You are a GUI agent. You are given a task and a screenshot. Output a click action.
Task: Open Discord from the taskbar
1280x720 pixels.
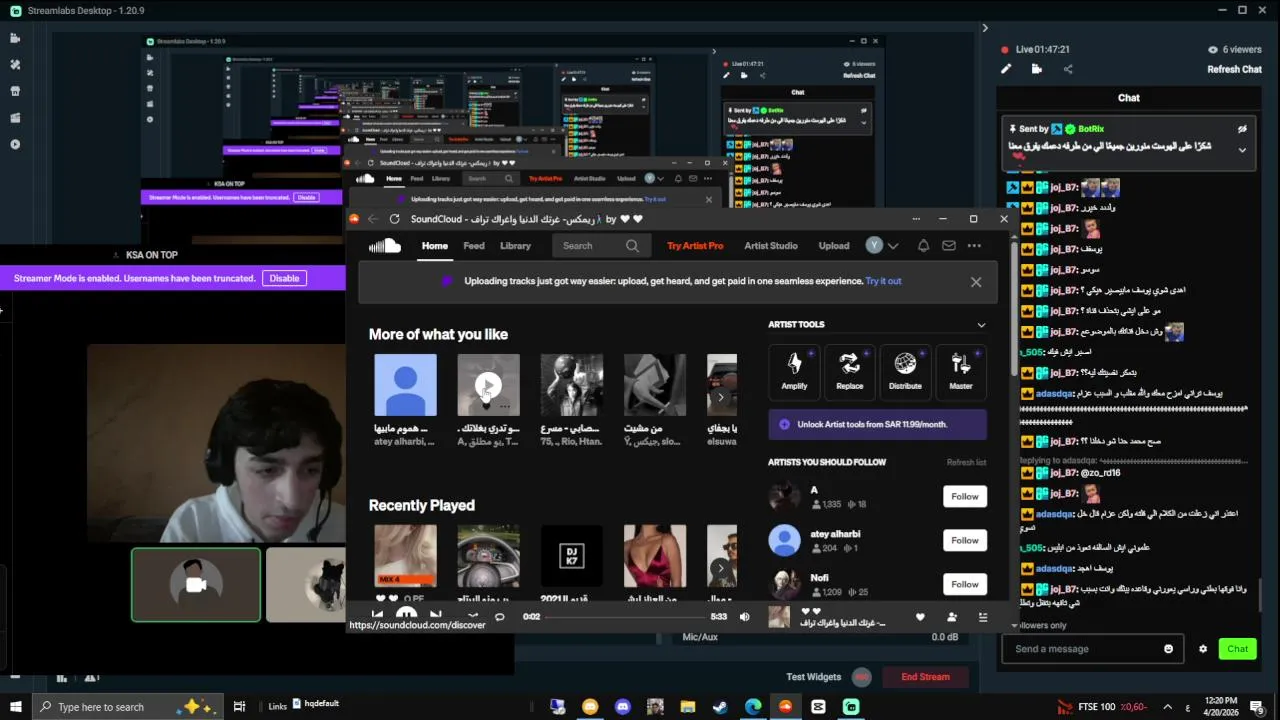(x=623, y=707)
